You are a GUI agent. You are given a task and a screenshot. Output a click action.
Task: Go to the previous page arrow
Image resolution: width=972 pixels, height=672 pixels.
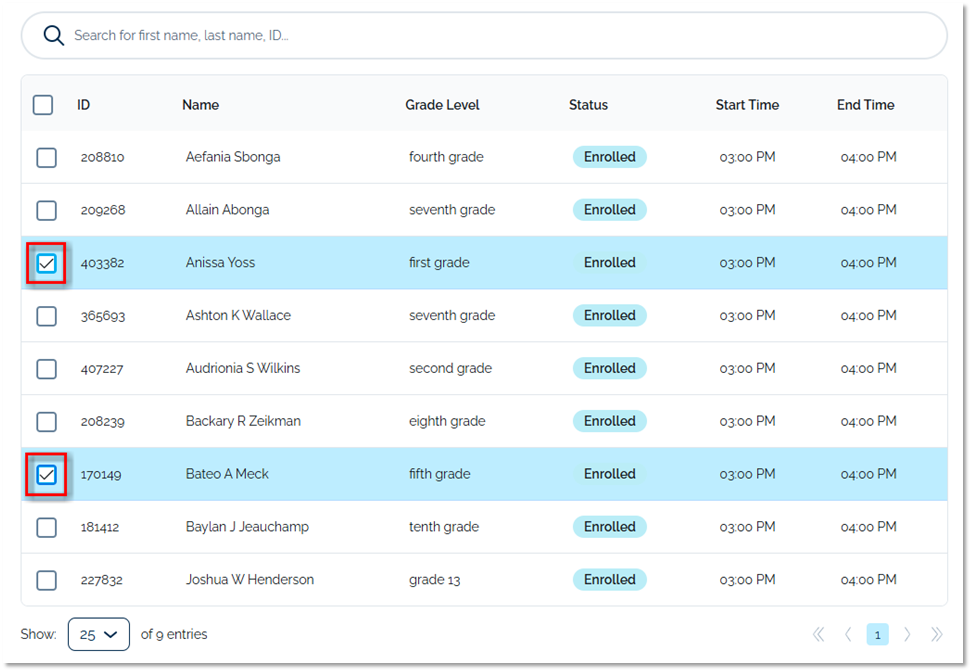coord(848,634)
